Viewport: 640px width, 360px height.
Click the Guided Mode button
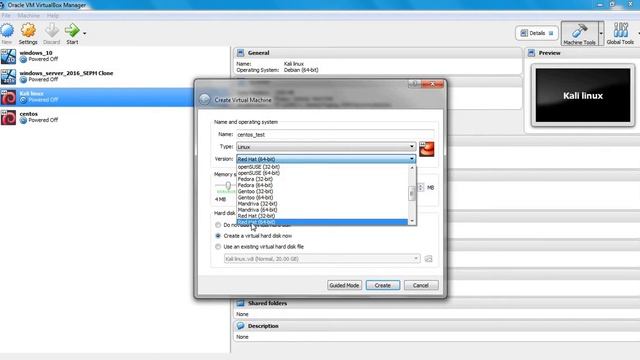344,285
